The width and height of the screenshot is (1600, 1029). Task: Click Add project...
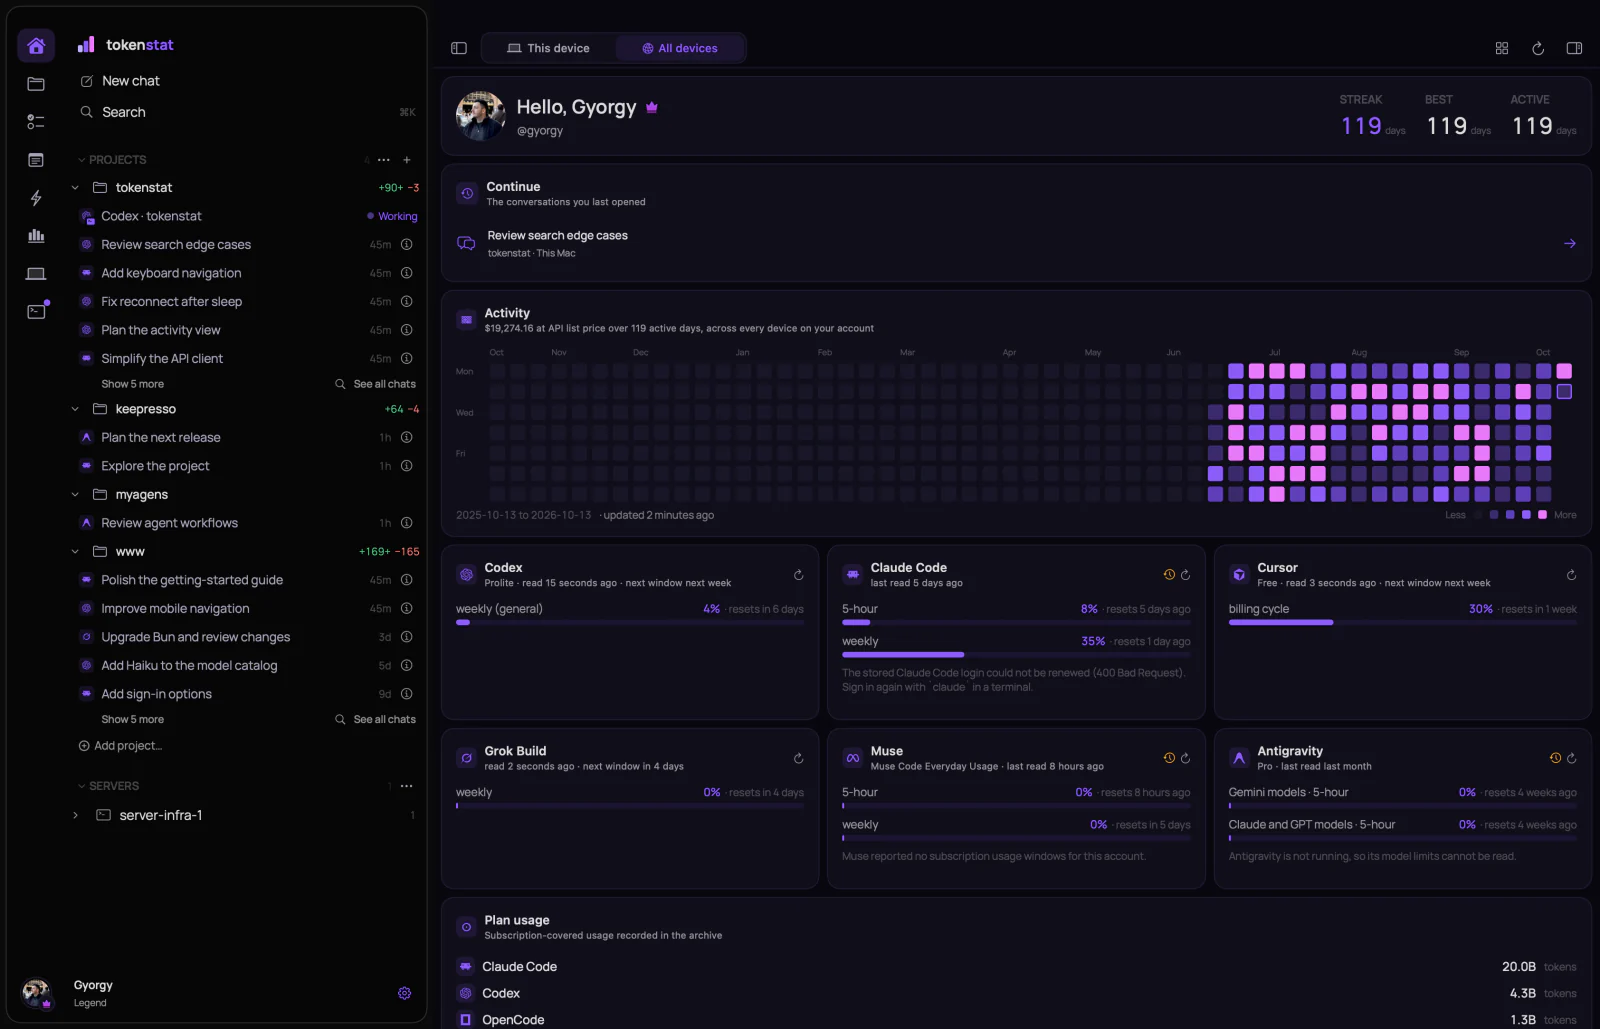120,746
